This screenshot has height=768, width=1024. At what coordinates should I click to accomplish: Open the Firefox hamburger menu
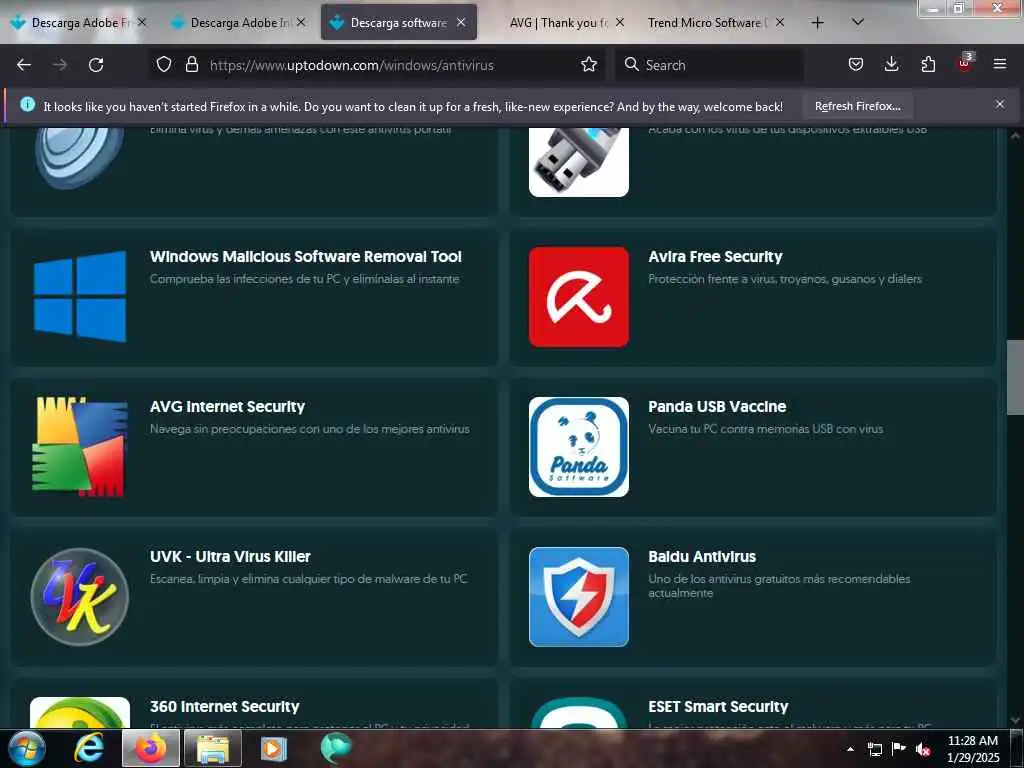(1000, 65)
